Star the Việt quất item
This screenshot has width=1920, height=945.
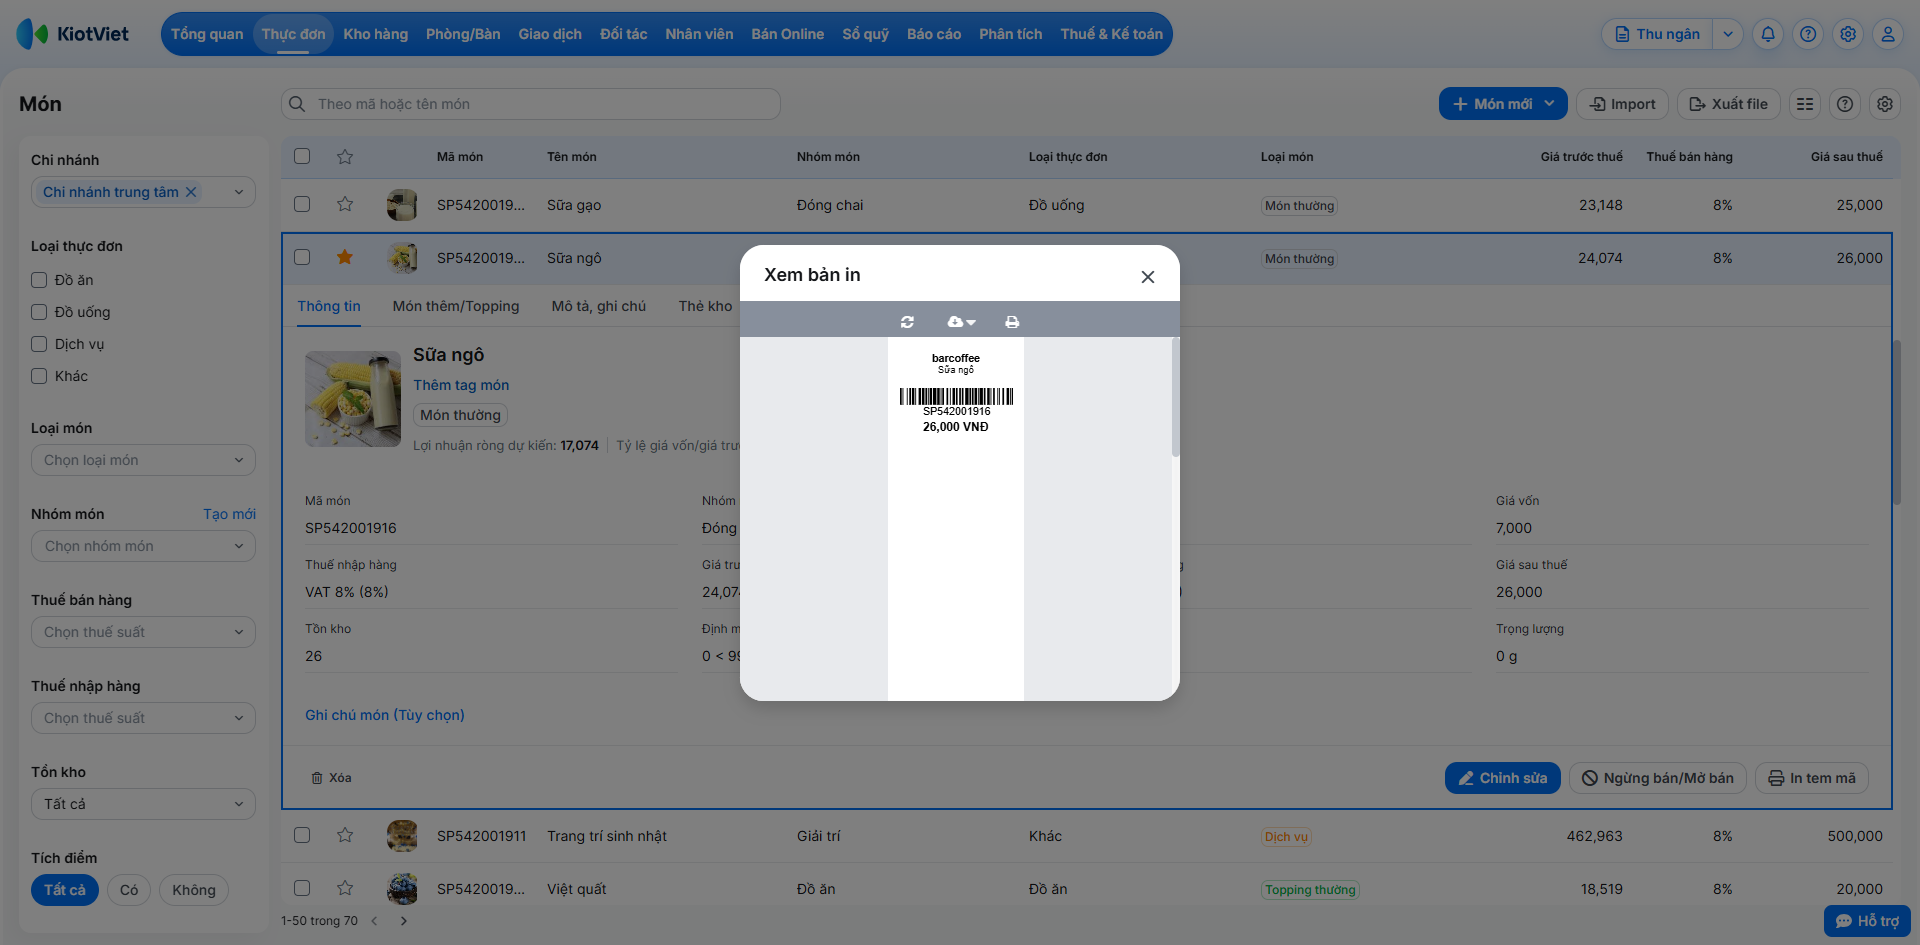pyautogui.click(x=345, y=888)
